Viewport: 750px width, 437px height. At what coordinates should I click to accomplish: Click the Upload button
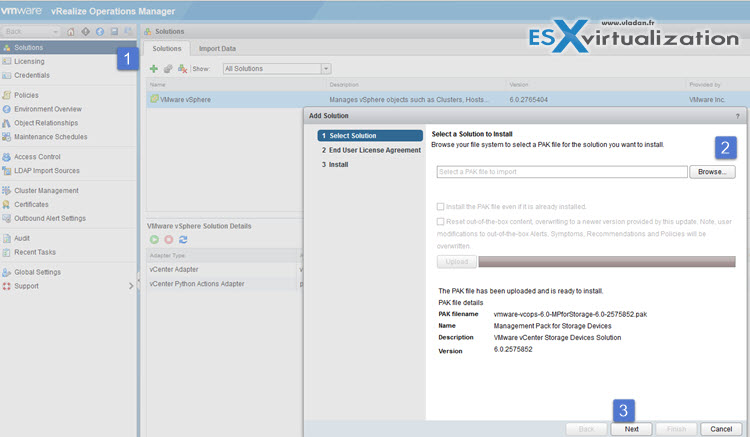tap(457, 262)
